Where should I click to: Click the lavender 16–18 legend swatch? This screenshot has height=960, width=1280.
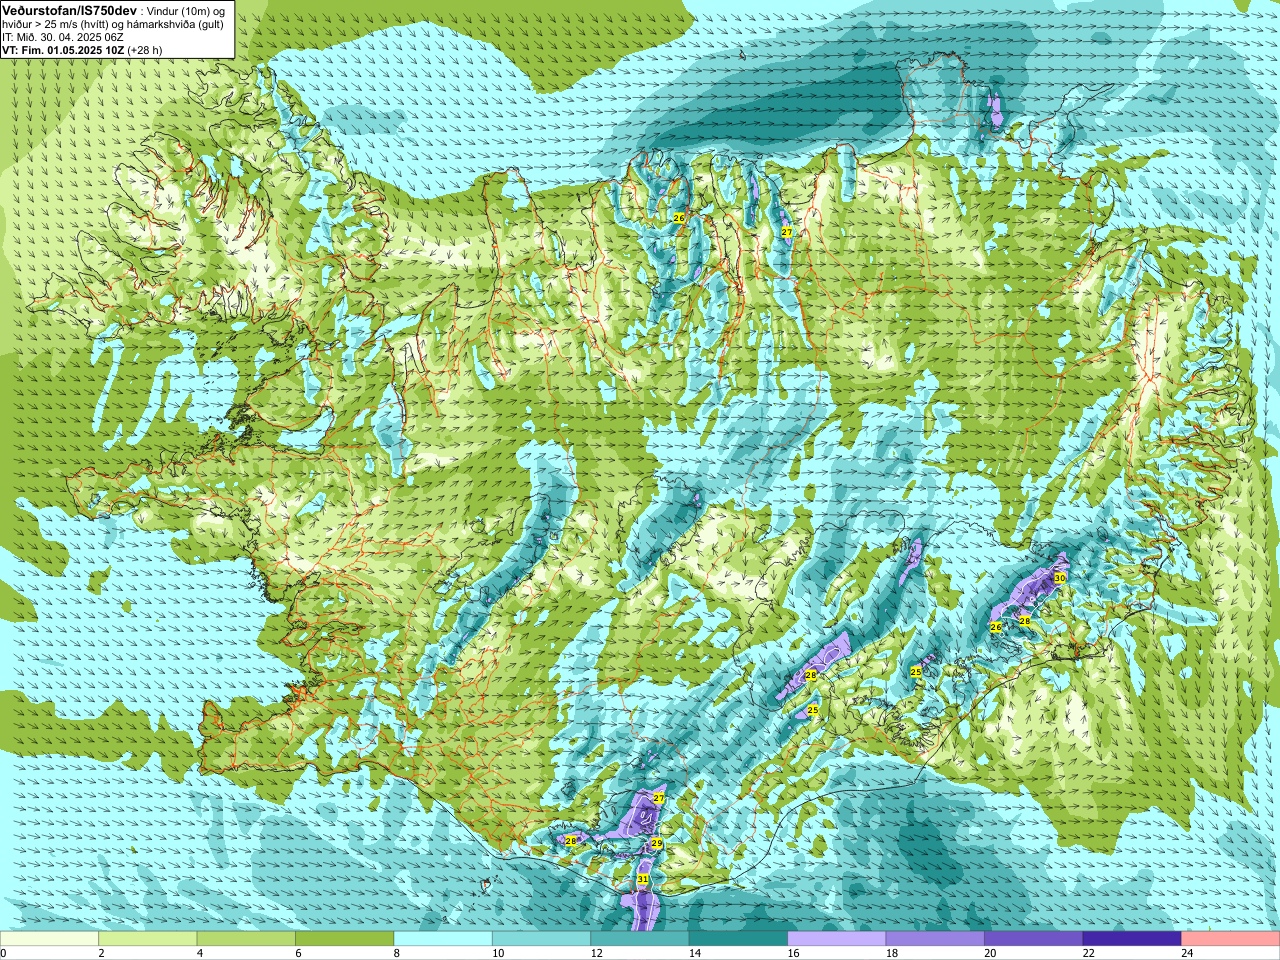pos(837,939)
